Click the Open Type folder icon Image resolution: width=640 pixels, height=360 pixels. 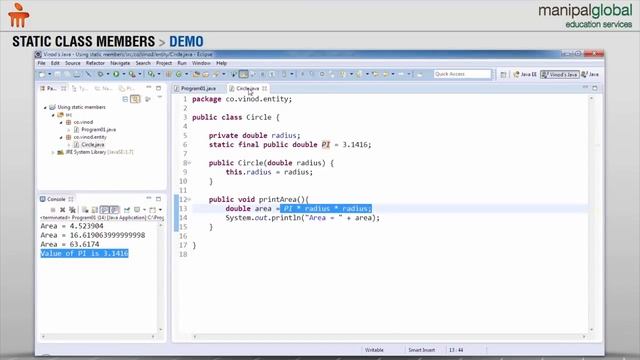point(196,74)
